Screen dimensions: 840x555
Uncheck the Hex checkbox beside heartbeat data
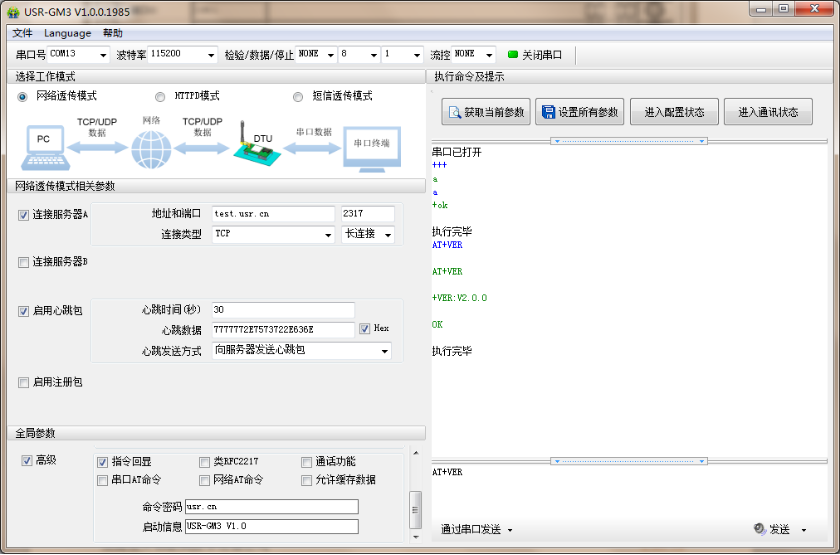366,329
